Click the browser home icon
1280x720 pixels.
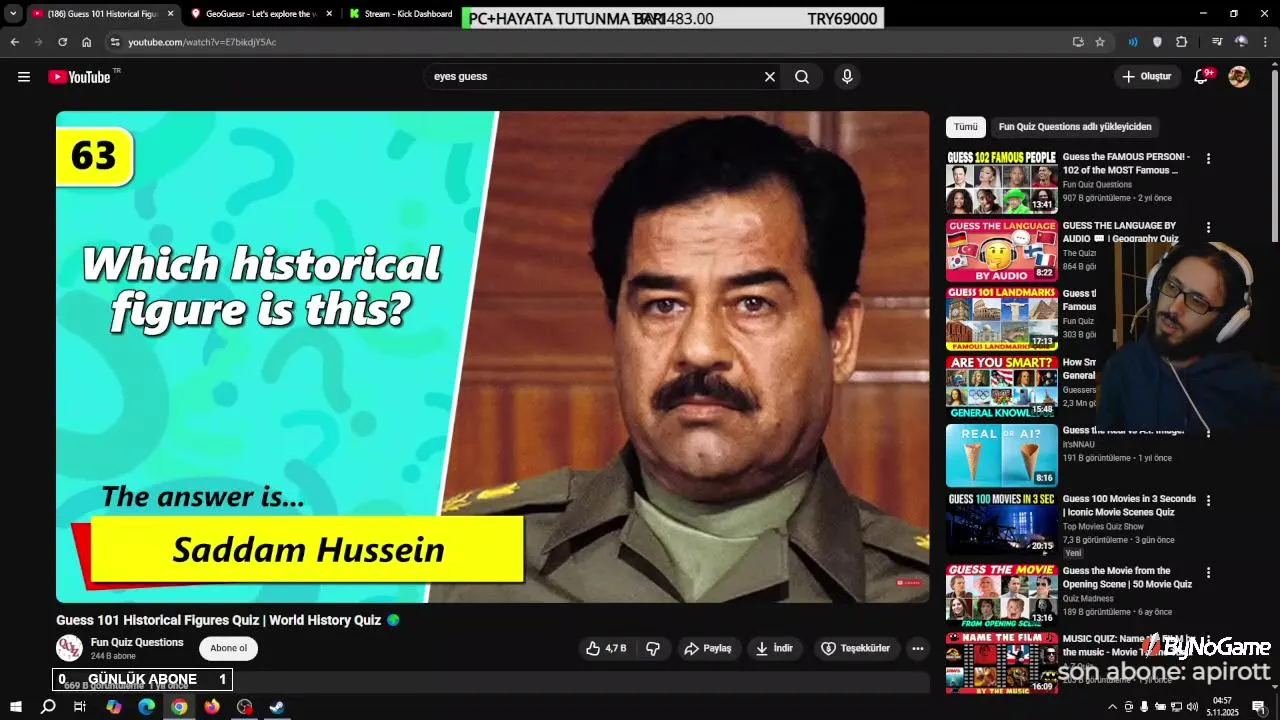point(87,42)
